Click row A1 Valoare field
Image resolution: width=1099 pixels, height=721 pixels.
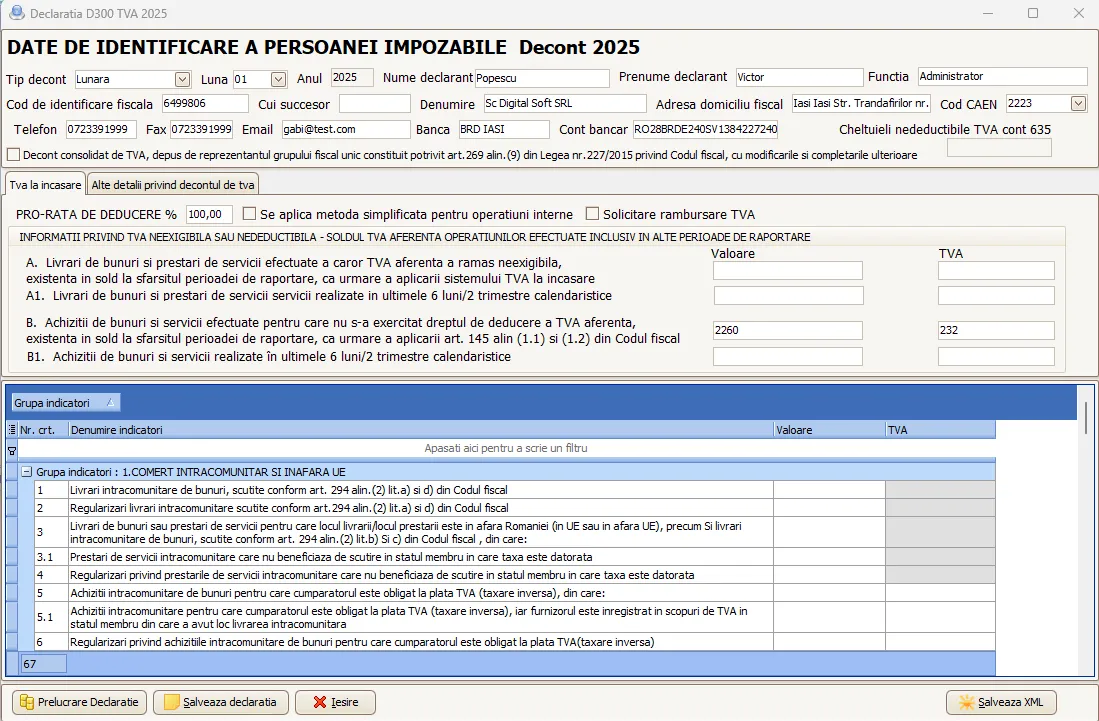(789, 295)
